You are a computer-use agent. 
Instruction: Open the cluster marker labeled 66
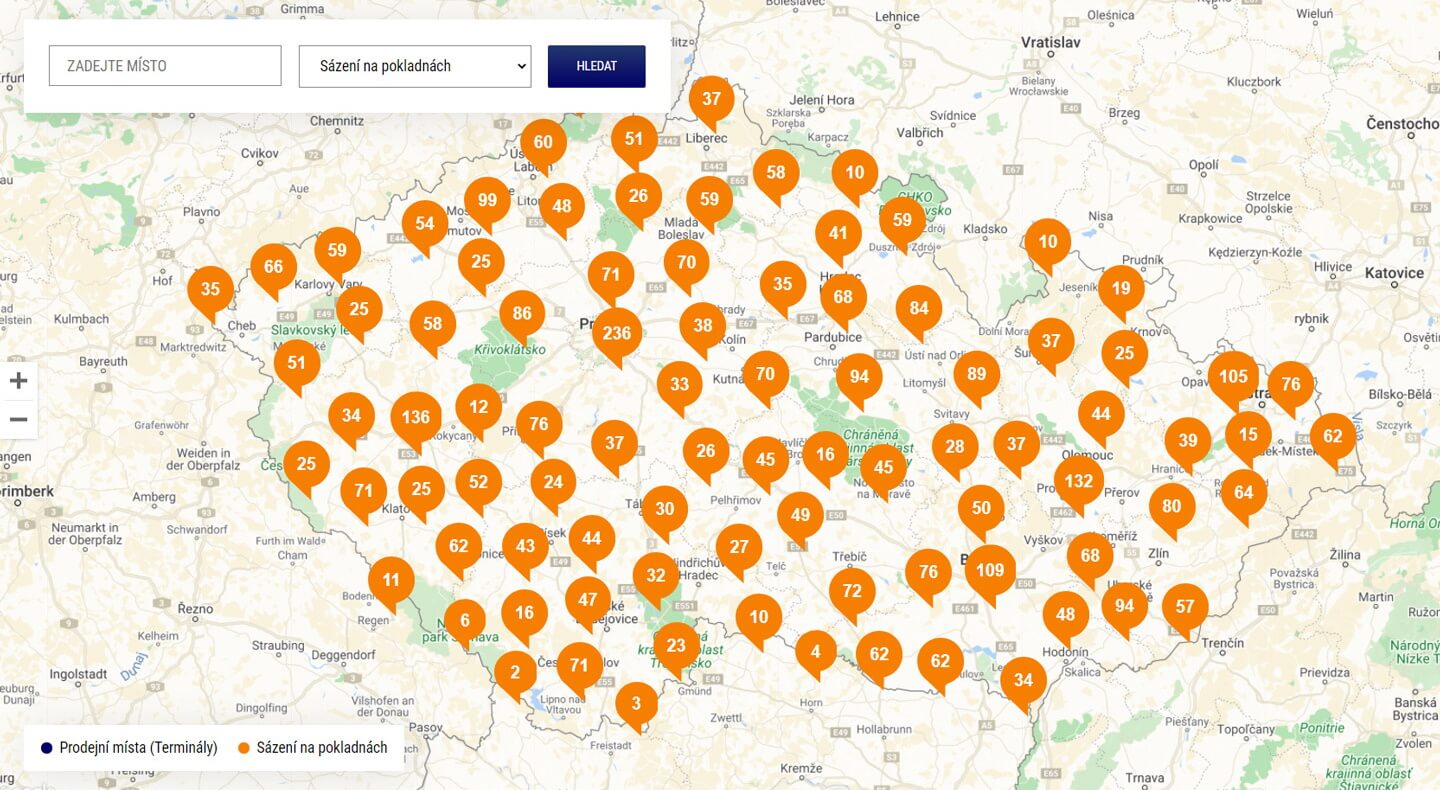click(x=274, y=267)
